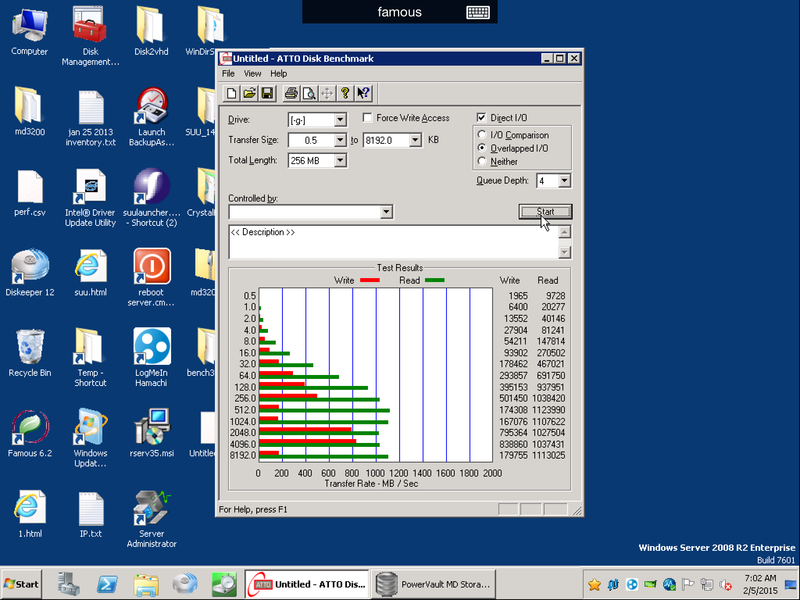Screen dimensions: 800x600
Task: Open the View menu
Action: coord(253,73)
